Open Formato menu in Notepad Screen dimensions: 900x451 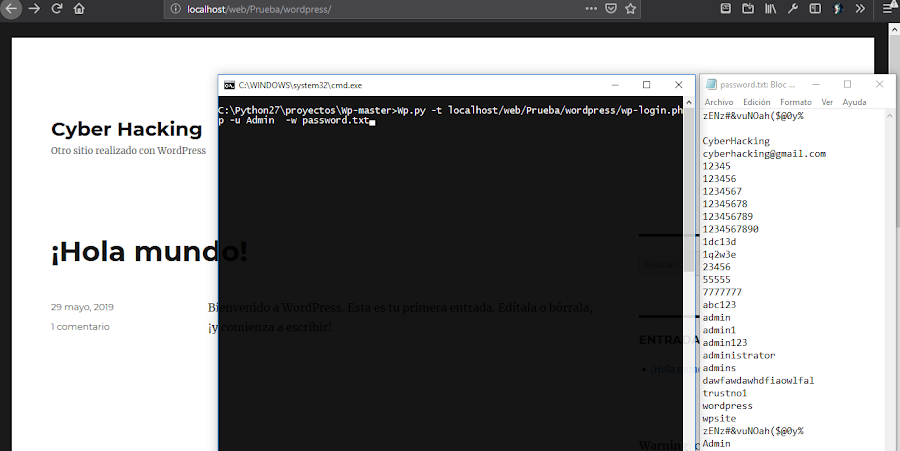tap(796, 102)
